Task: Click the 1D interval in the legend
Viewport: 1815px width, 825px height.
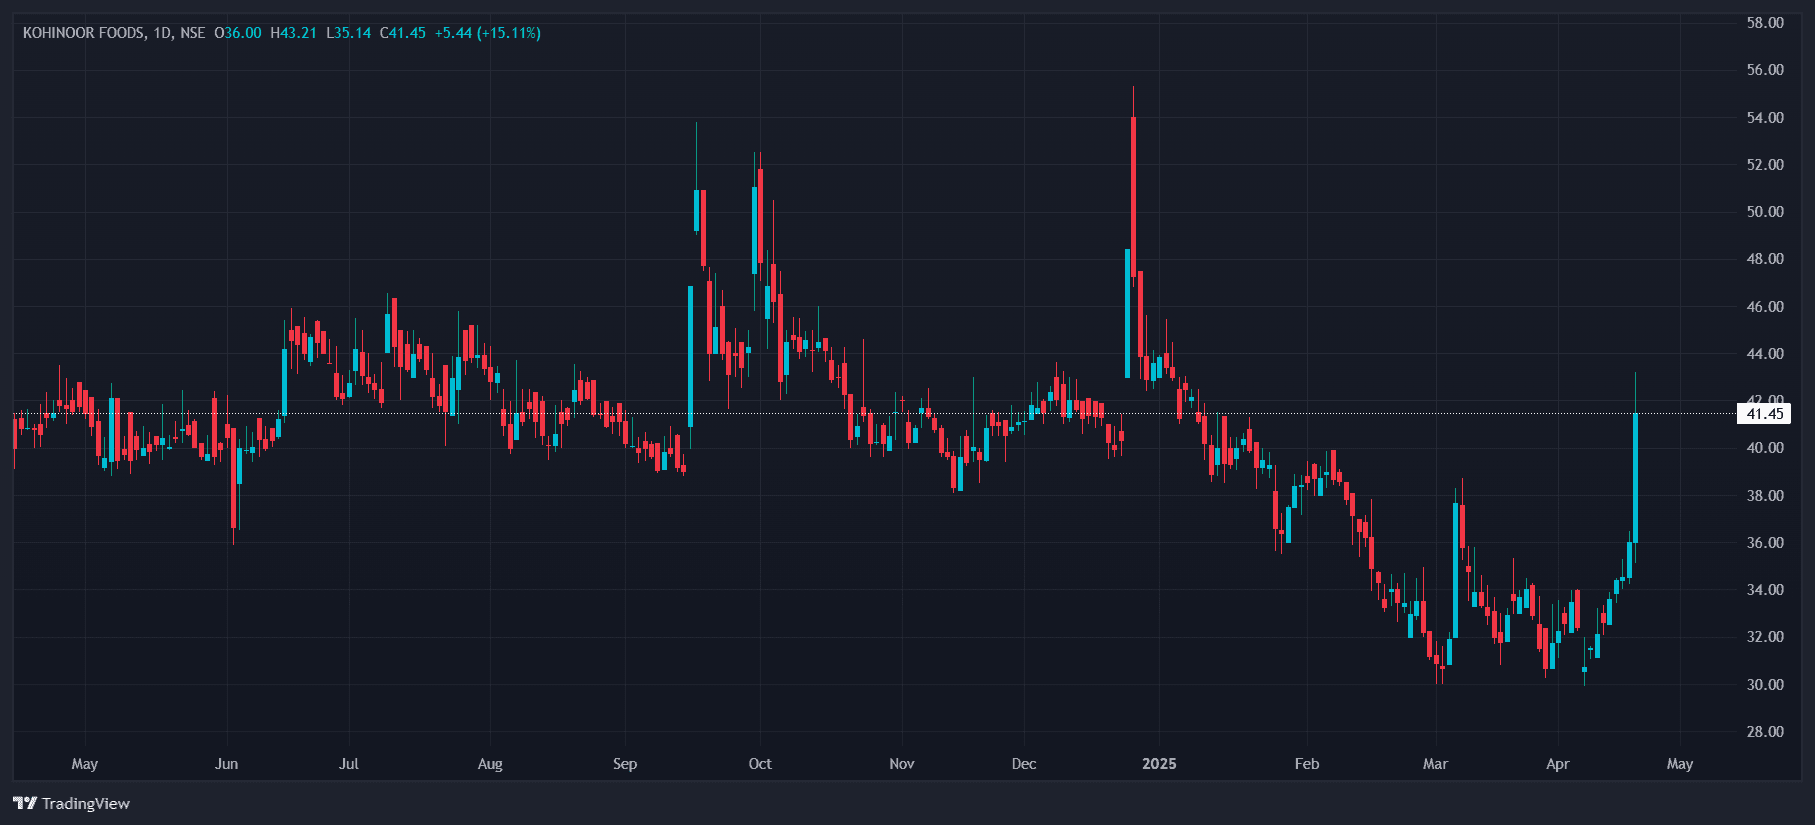Action: tap(162, 33)
